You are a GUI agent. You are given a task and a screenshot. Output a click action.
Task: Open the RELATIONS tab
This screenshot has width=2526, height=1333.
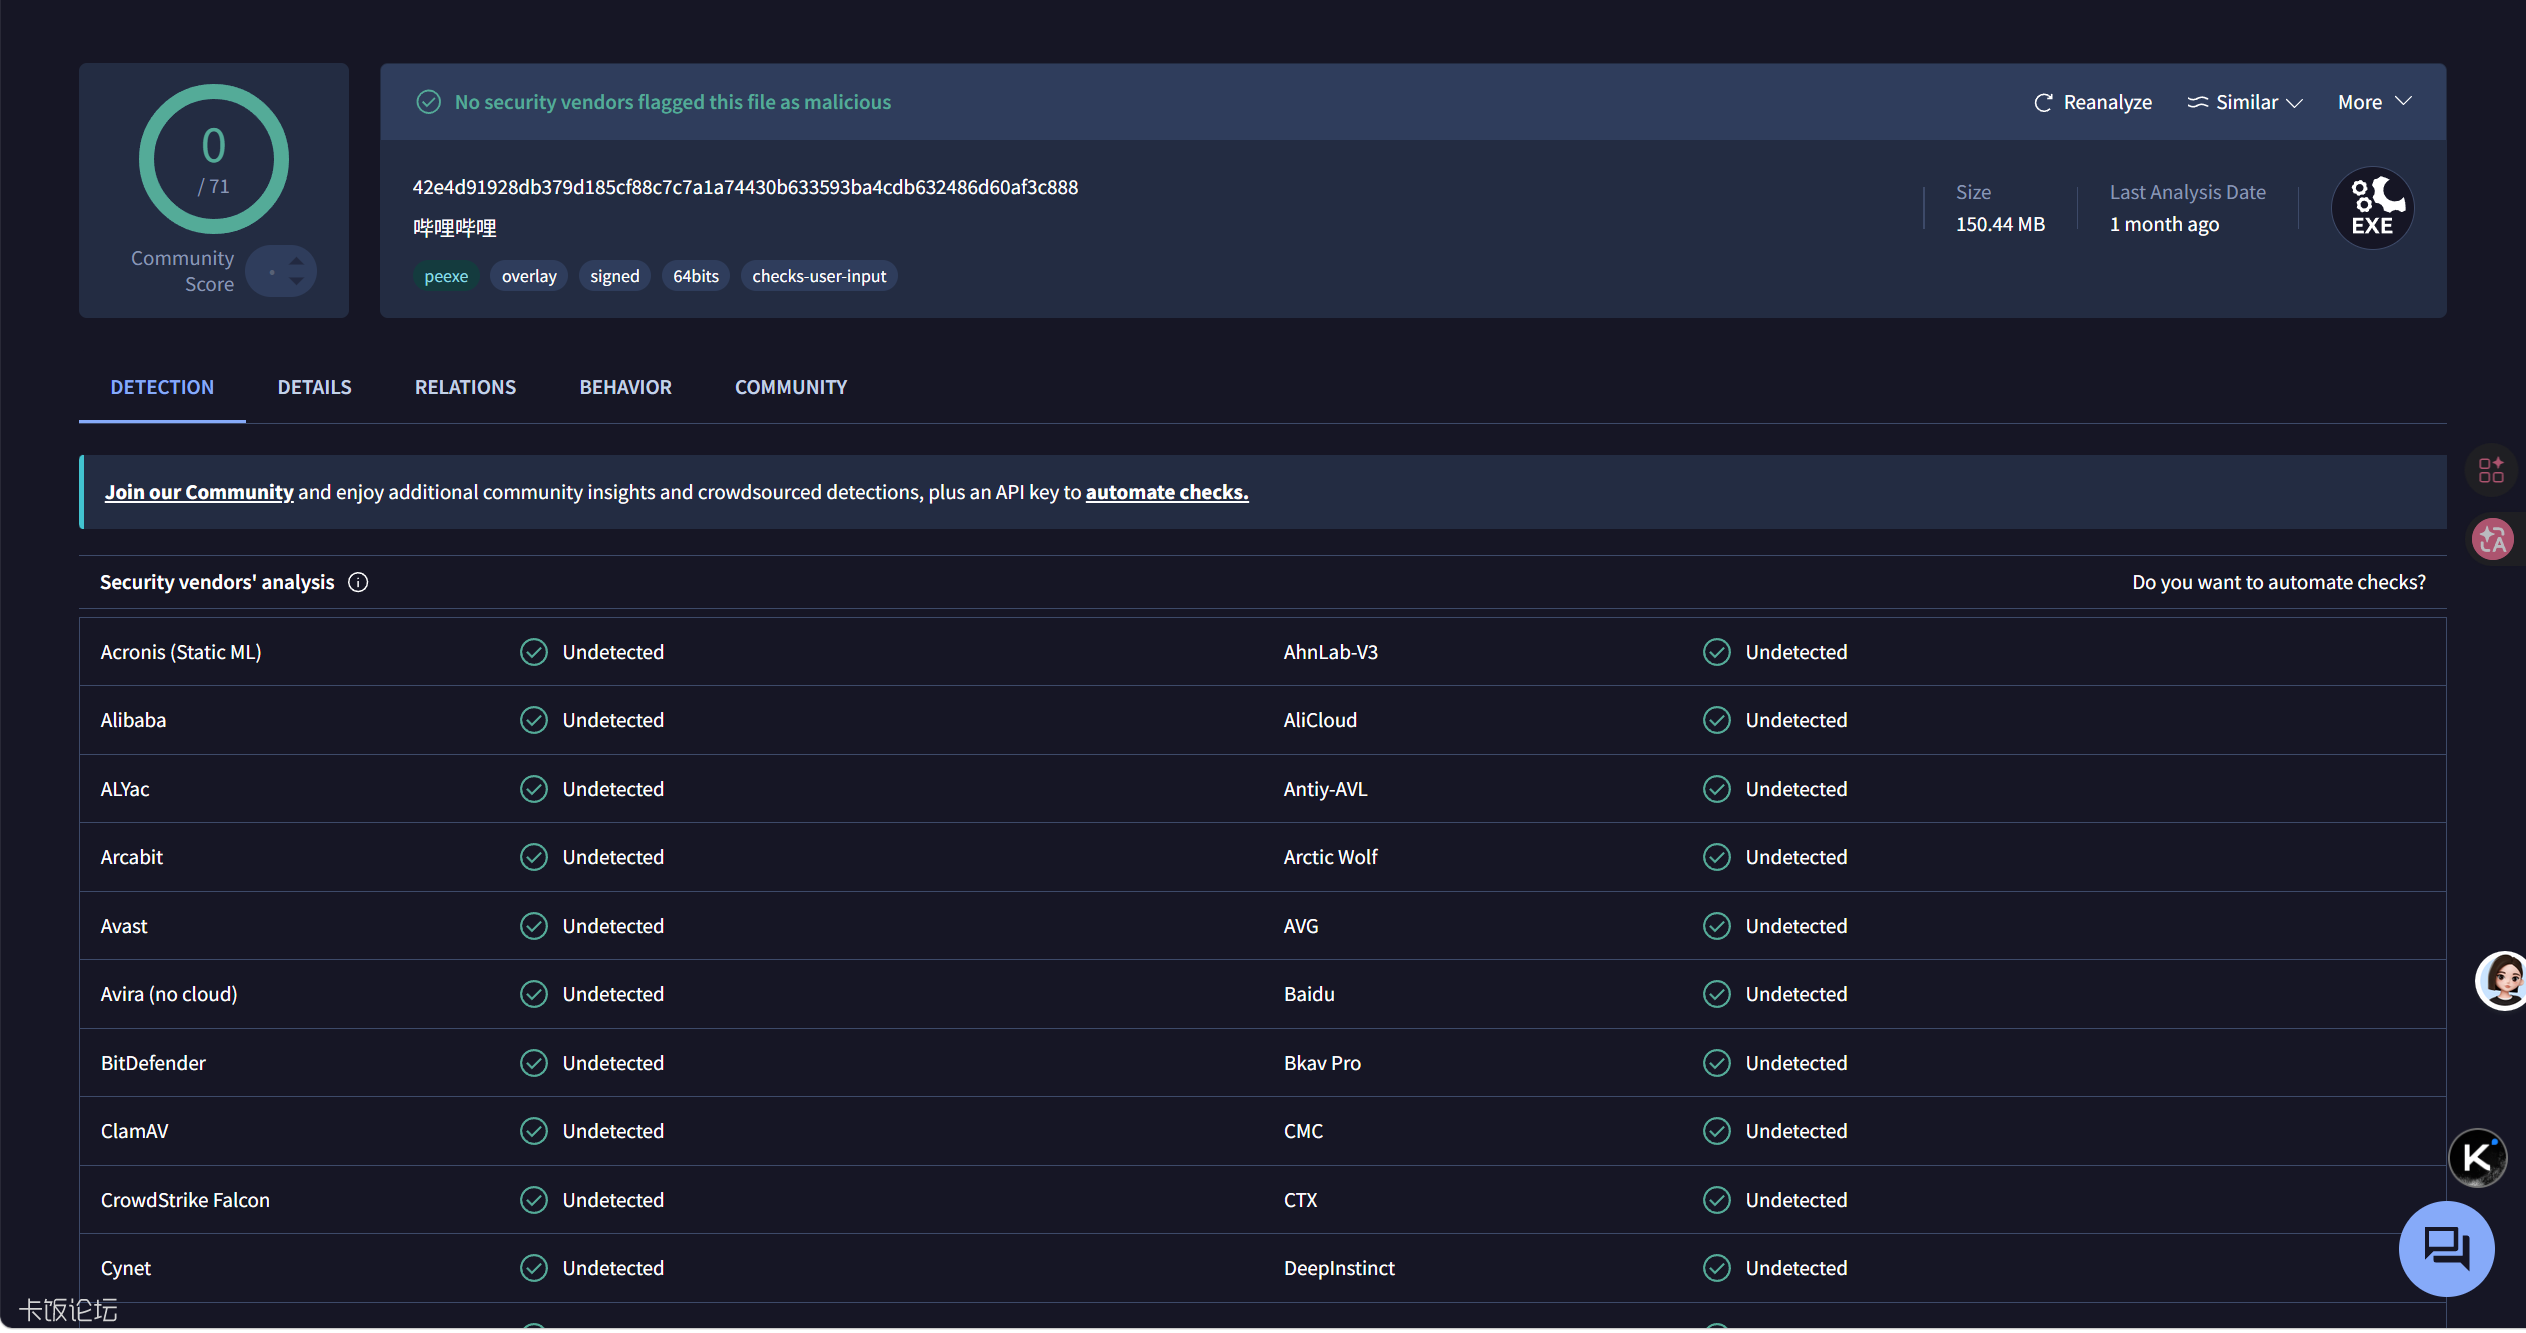(x=465, y=387)
